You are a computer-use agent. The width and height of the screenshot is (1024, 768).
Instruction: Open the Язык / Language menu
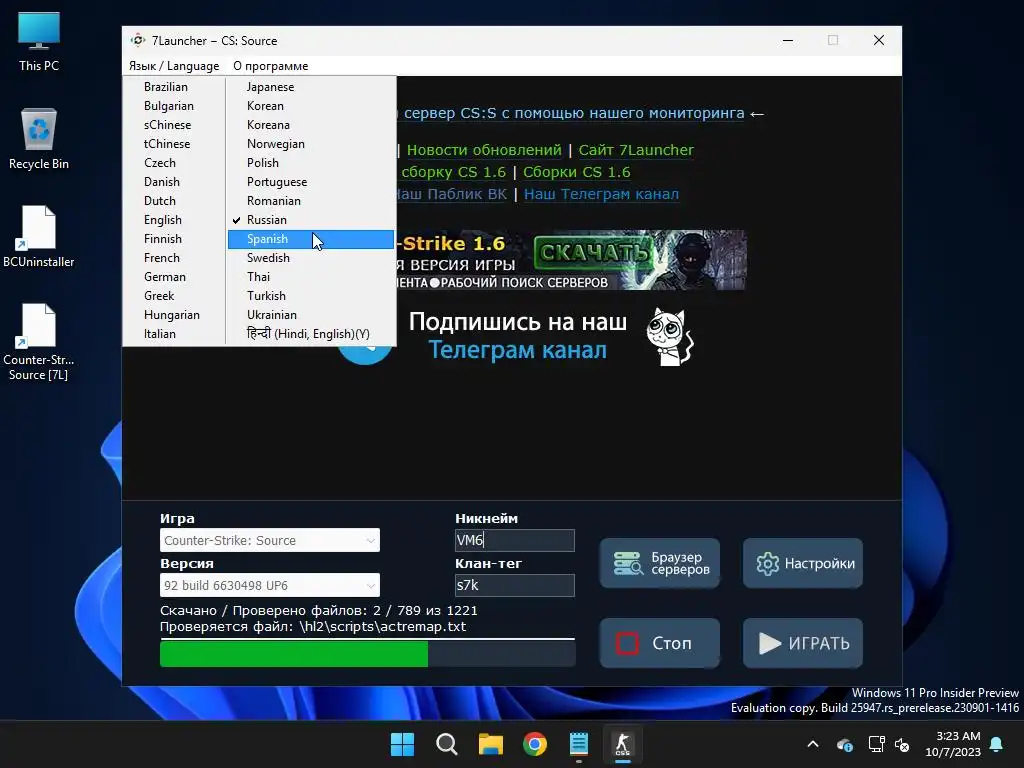pos(174,66)
